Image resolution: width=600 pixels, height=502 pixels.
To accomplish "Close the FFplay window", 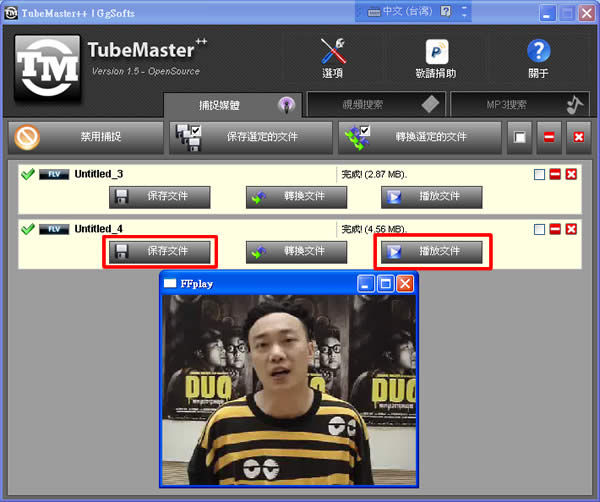I will pyautogui.click(x=405, y=284).
